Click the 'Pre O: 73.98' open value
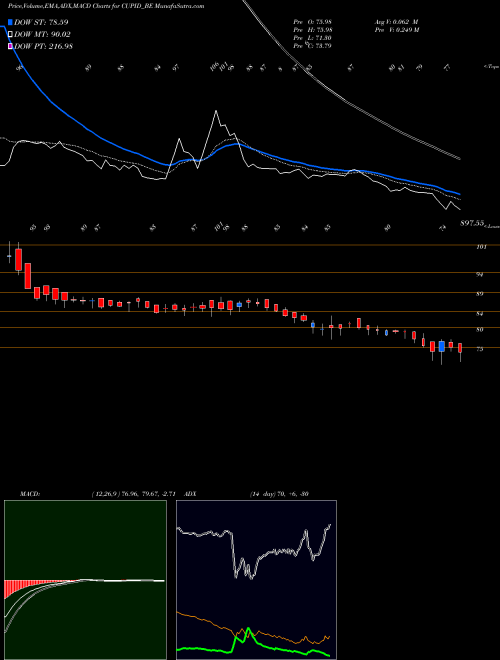Image resolution: width=500 pixels, height=660 pixels. [313, 22]
